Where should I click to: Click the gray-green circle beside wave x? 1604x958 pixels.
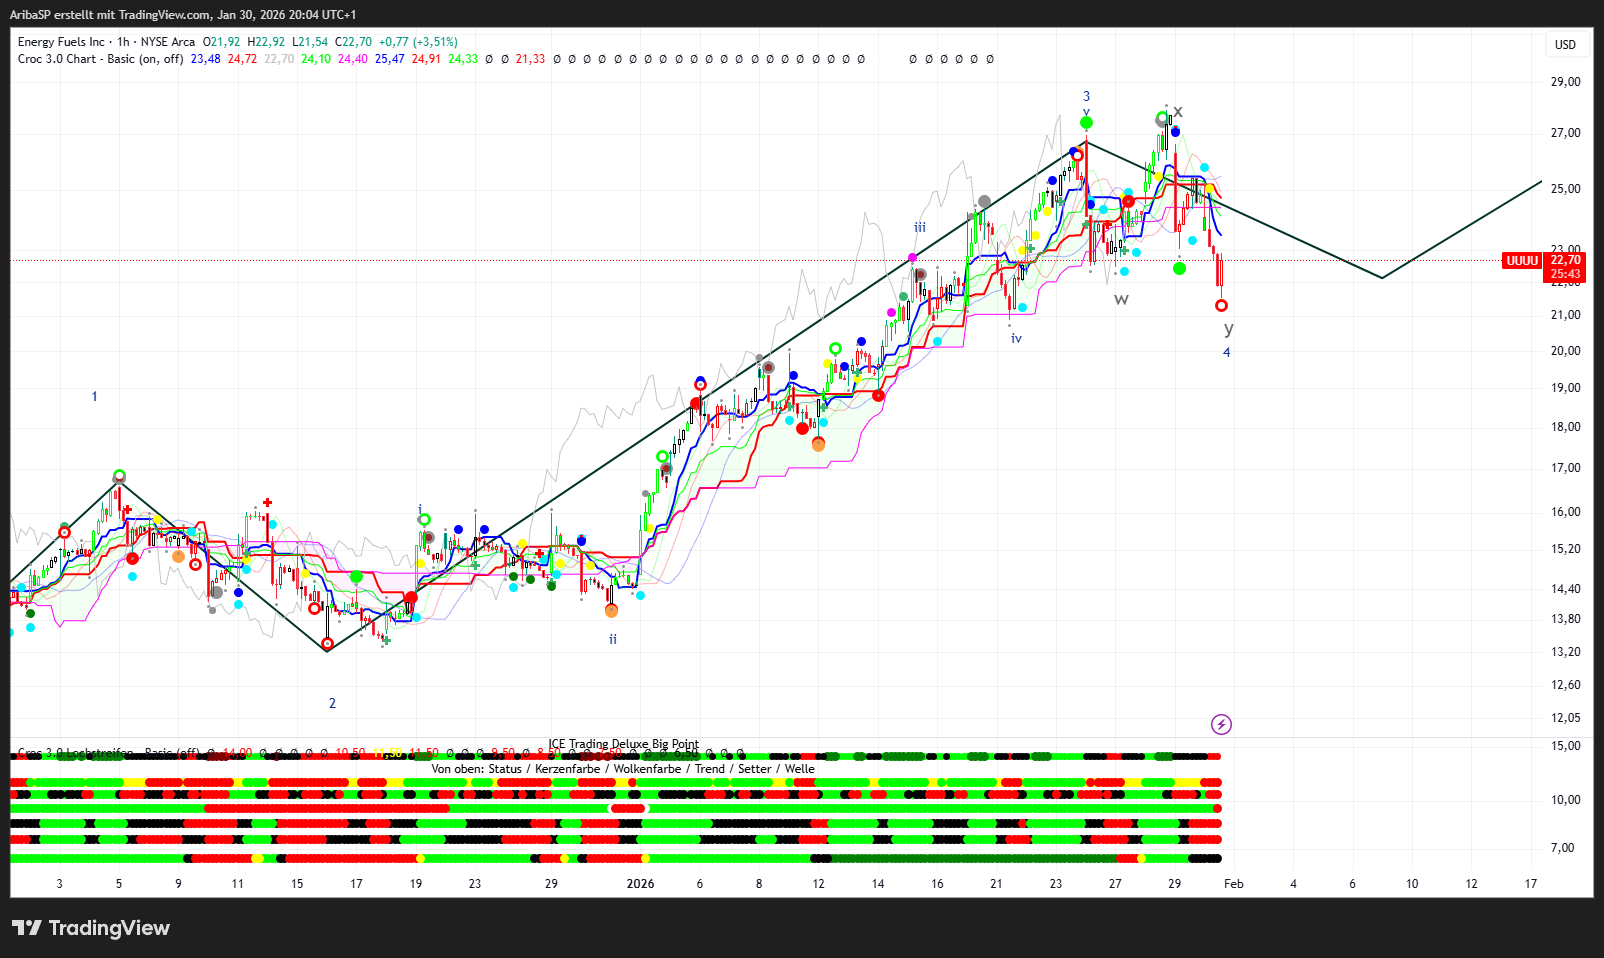[x=1162, y=119]
